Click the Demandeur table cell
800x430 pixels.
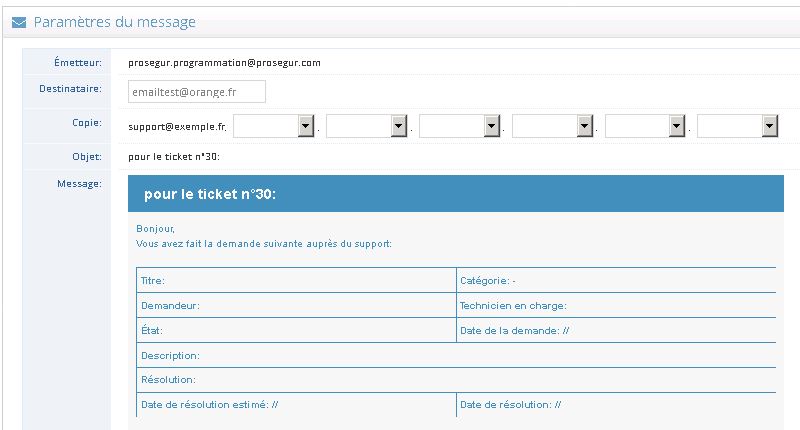[296, 306]
